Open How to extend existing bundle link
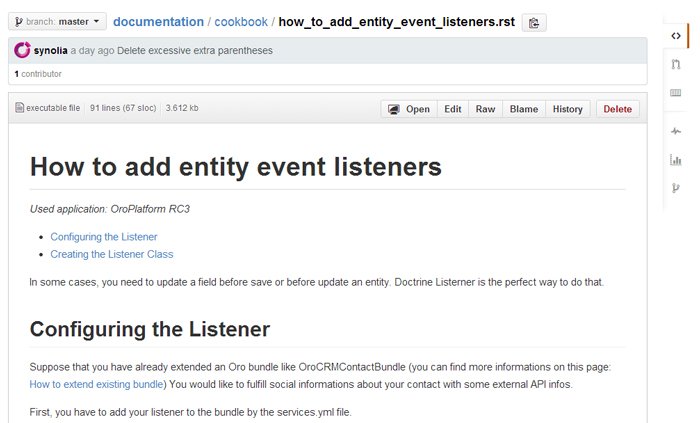This screenshot has width=700, height=423. [x=97, y=384]
